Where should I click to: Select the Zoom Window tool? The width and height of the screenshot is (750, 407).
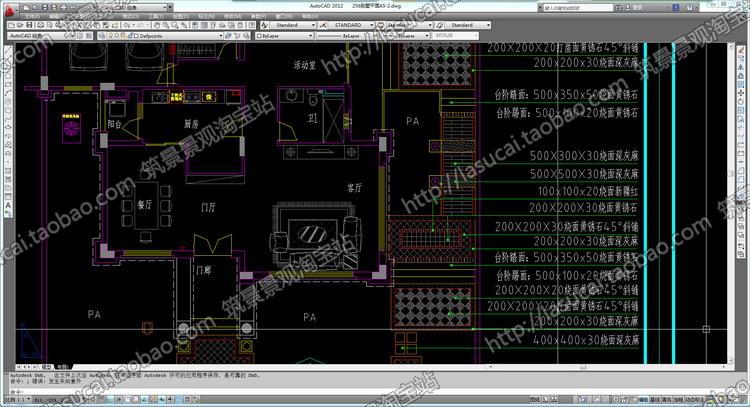pyautogui.click(x=175, y=25)
